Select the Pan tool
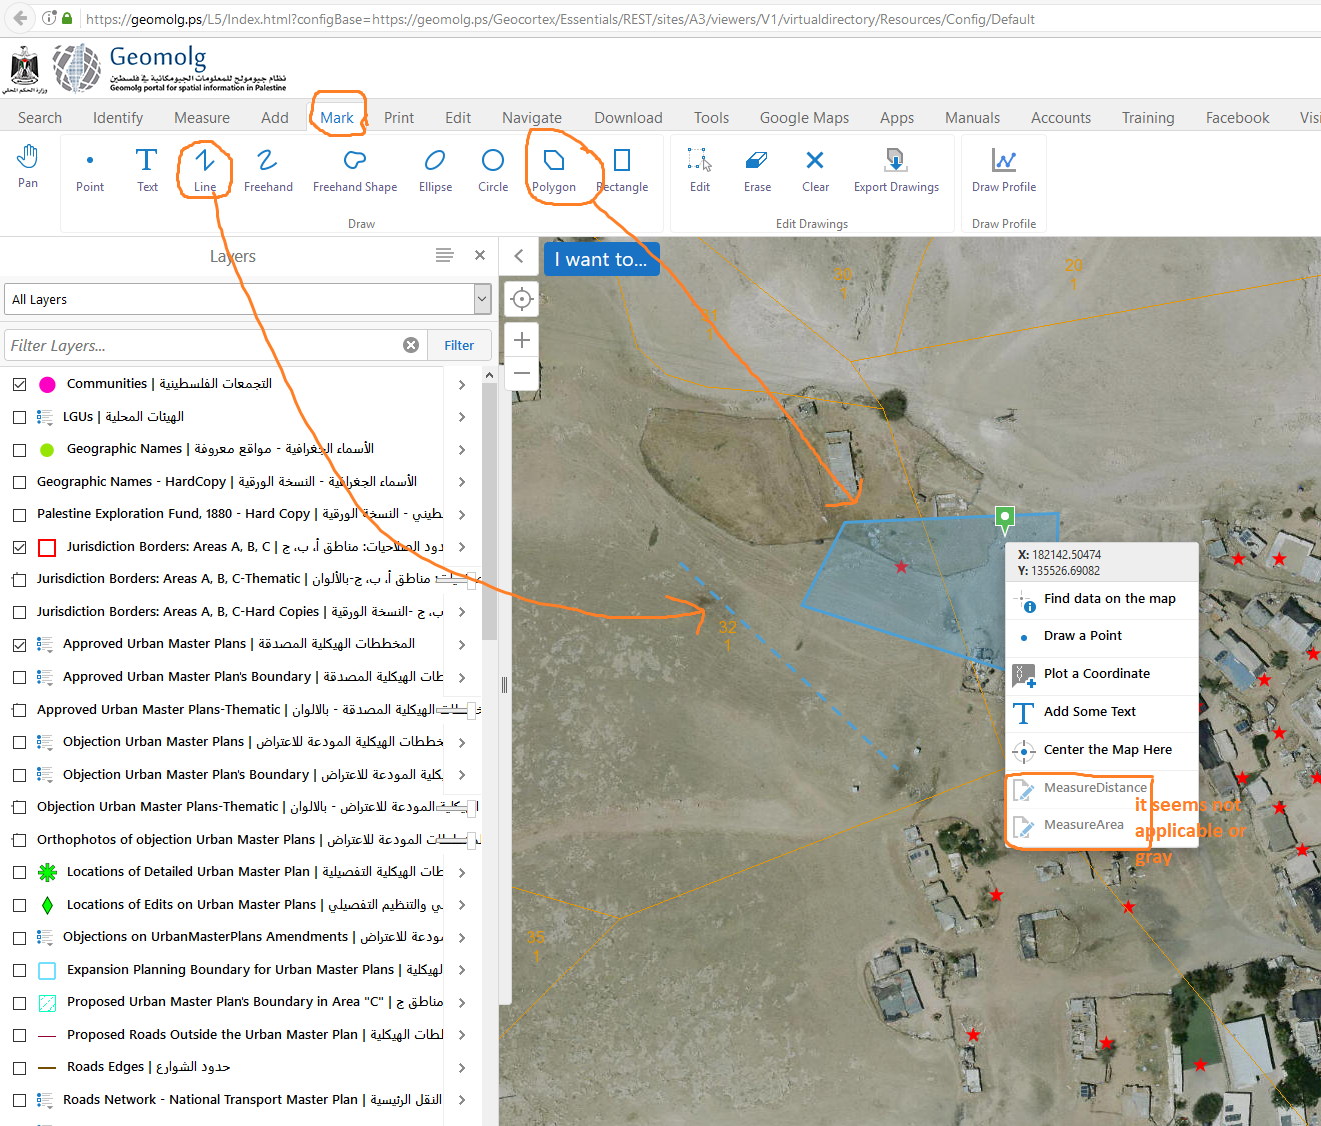 [28, 166]
